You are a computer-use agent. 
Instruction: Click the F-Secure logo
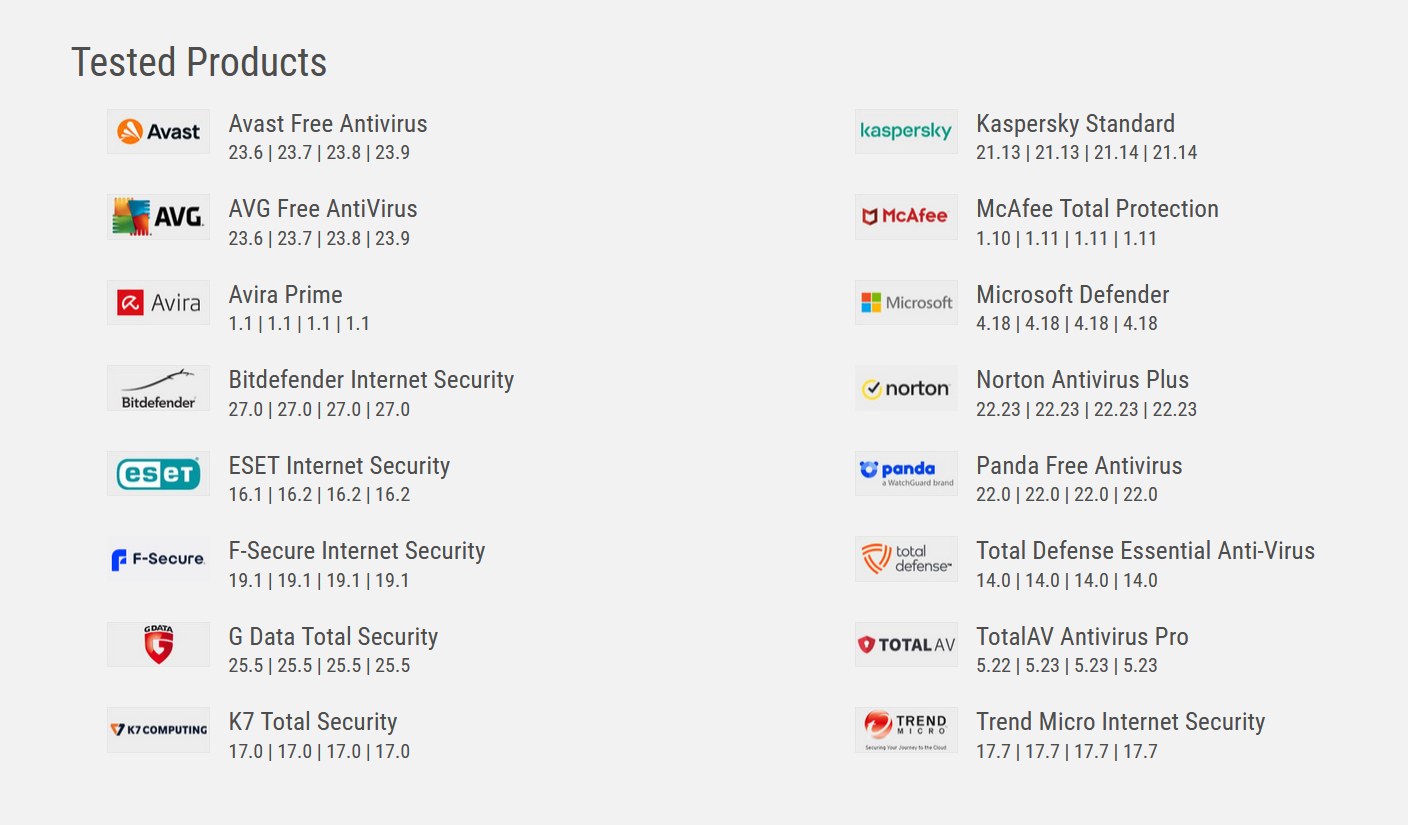click(159, 559)
